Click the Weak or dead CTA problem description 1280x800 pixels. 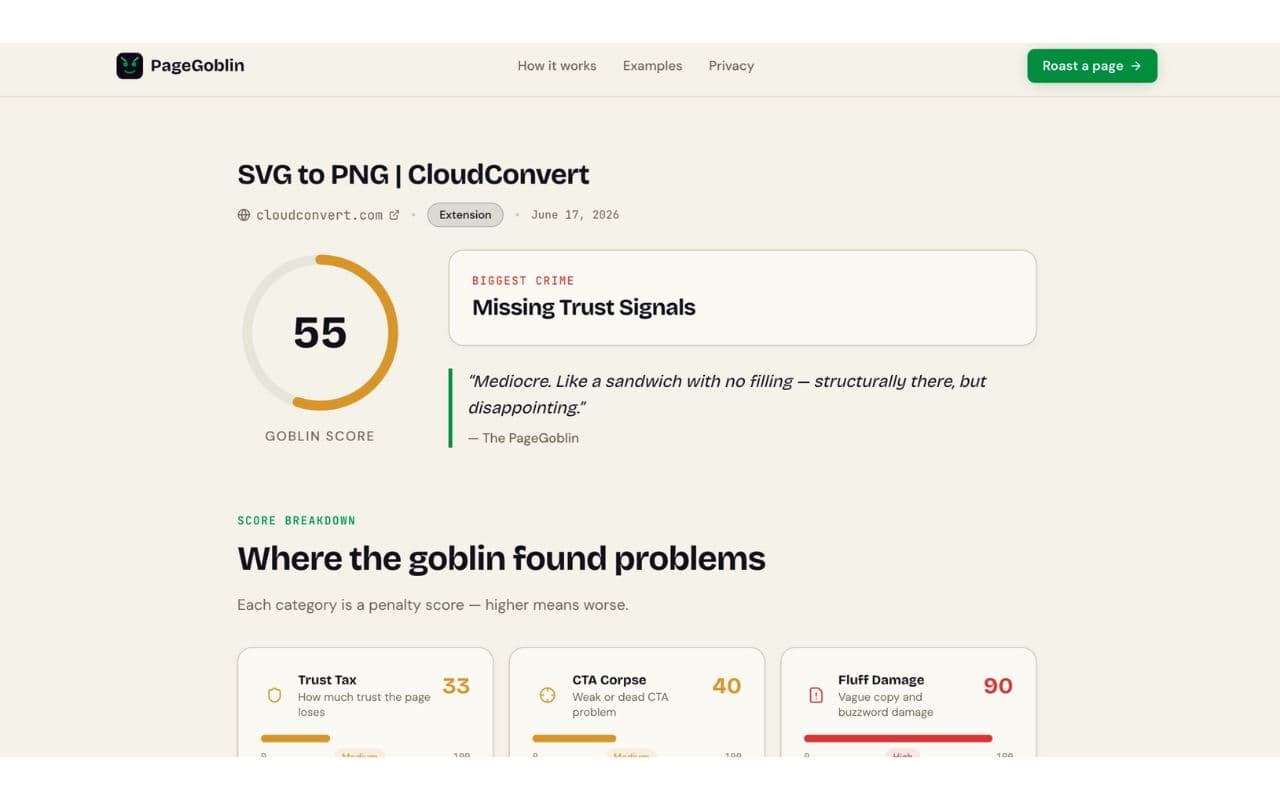point(620,705)
